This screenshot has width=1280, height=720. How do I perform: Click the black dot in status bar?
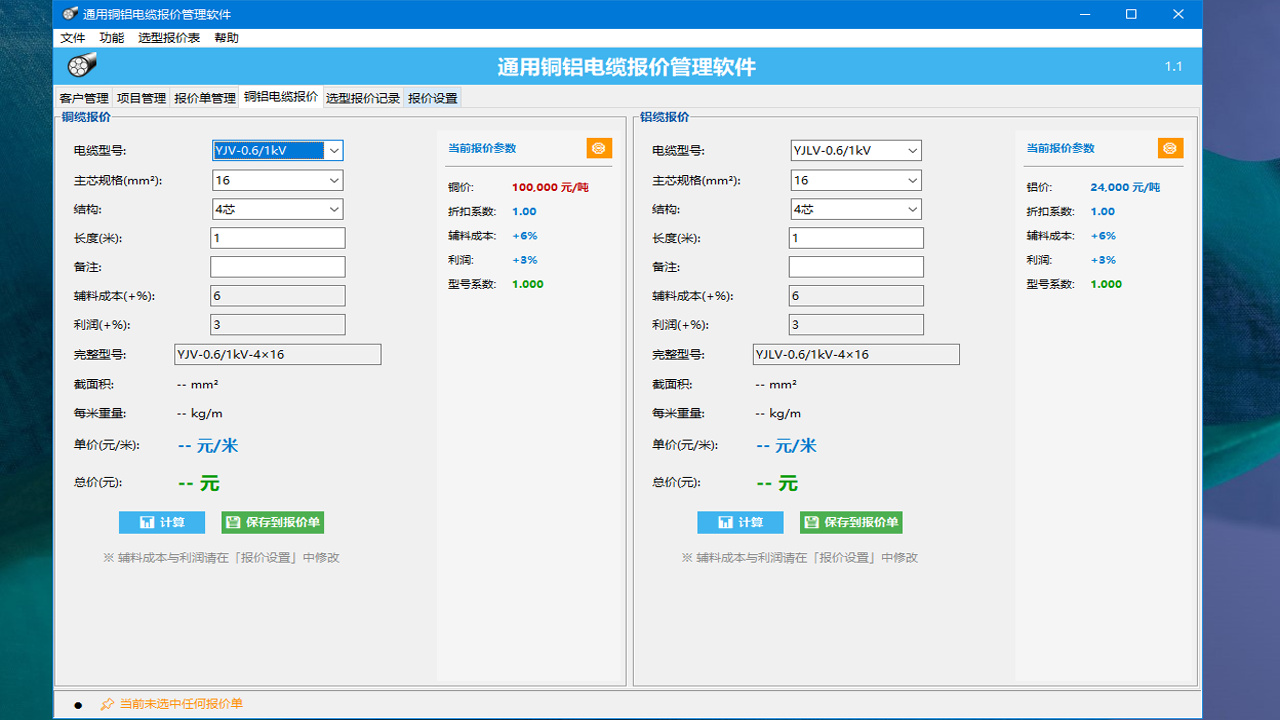tap(78, 705)
